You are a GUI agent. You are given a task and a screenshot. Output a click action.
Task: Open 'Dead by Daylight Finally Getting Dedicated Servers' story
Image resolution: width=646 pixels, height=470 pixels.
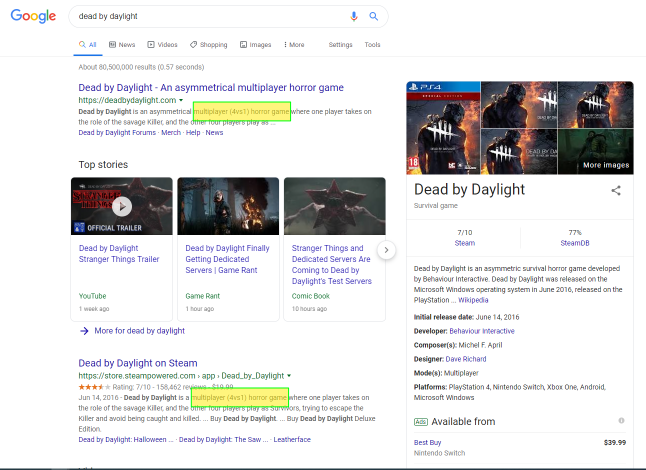[227, 259]
